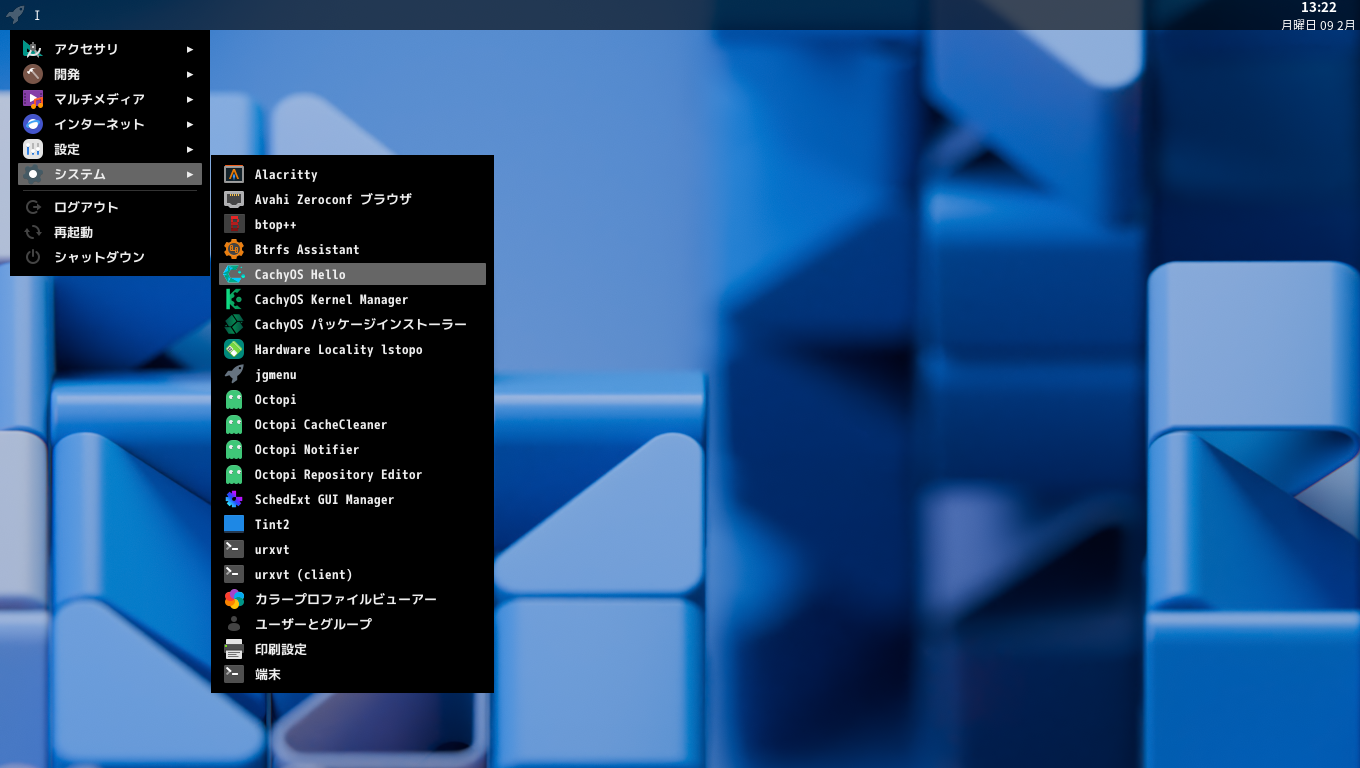Screen dimensions: 1360x768
Task: Select the システム category
Action: pyautogui.click(x=110, y=174)
